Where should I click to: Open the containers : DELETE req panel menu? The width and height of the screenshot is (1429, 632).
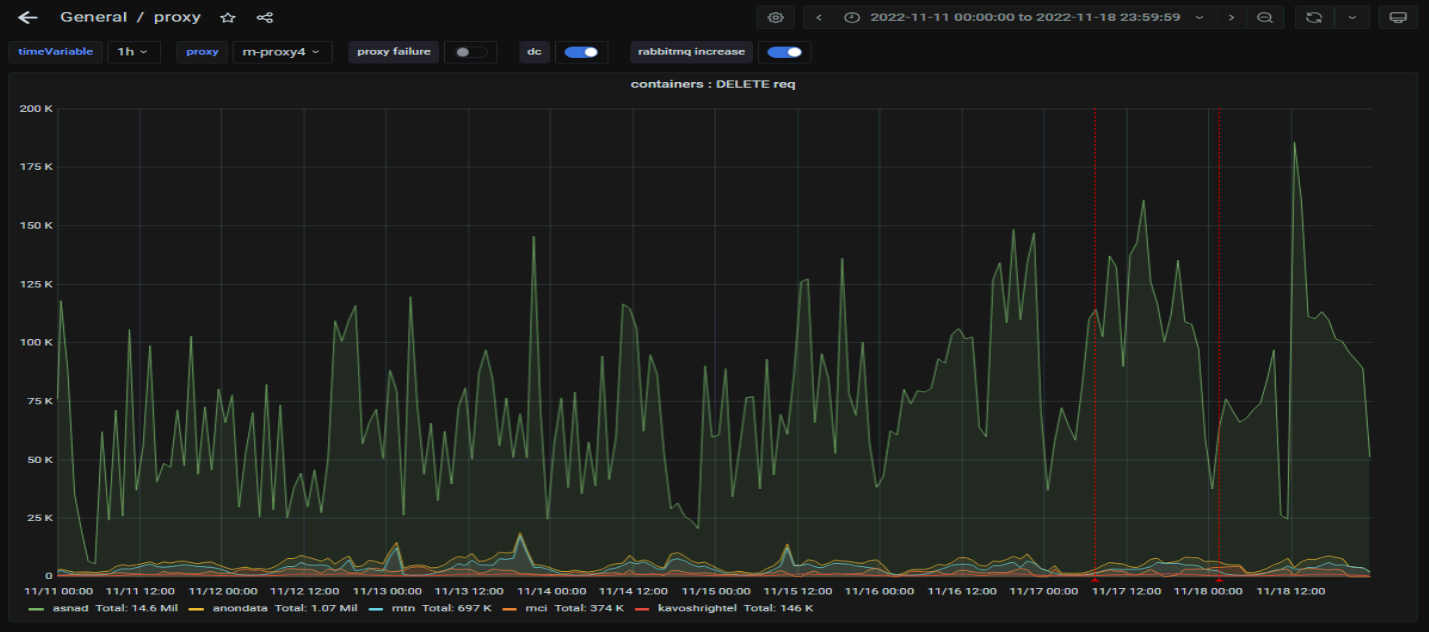click(x=713, y=84)
